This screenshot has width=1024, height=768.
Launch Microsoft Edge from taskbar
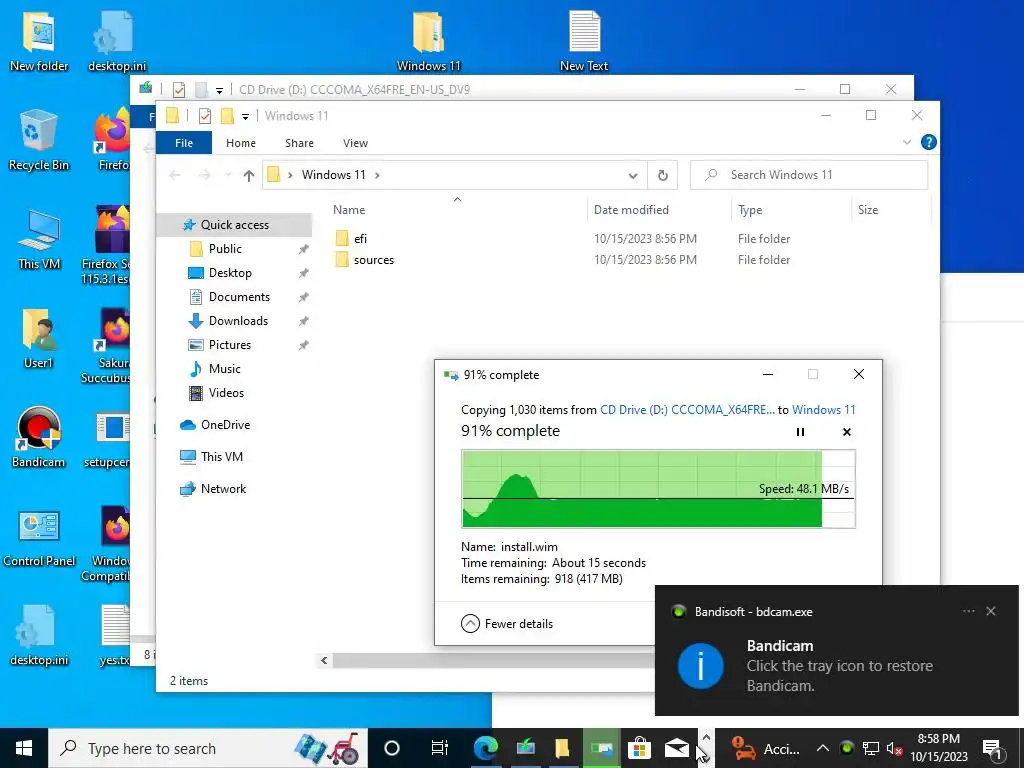[485, 748]
